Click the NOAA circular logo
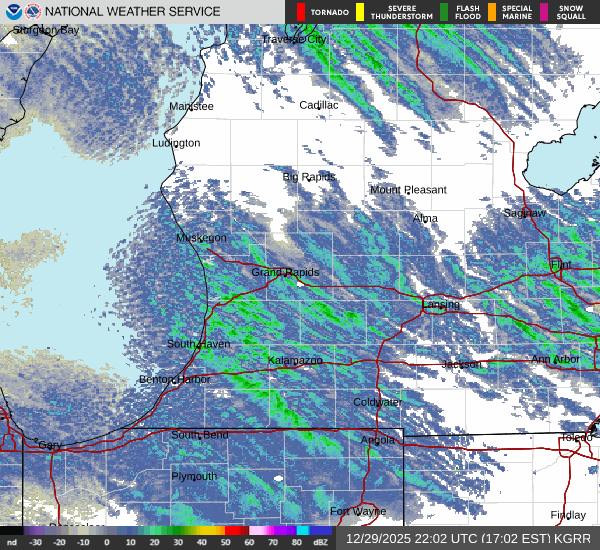Viewport: 600px width, 550px height. (x=12, y=12)
